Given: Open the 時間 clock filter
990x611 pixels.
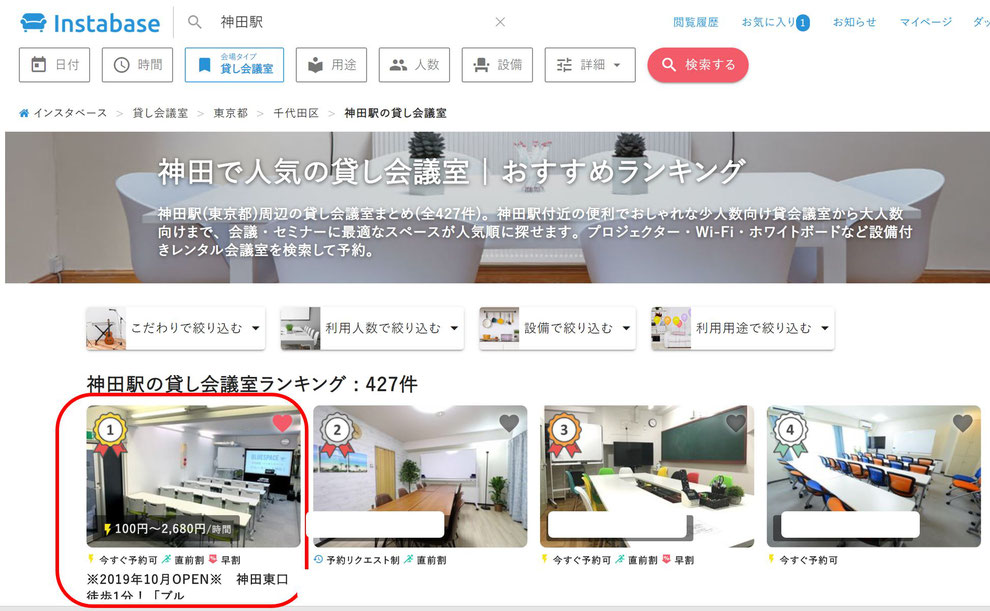Looking at the screenshot, I should click(x=137, y=64).
